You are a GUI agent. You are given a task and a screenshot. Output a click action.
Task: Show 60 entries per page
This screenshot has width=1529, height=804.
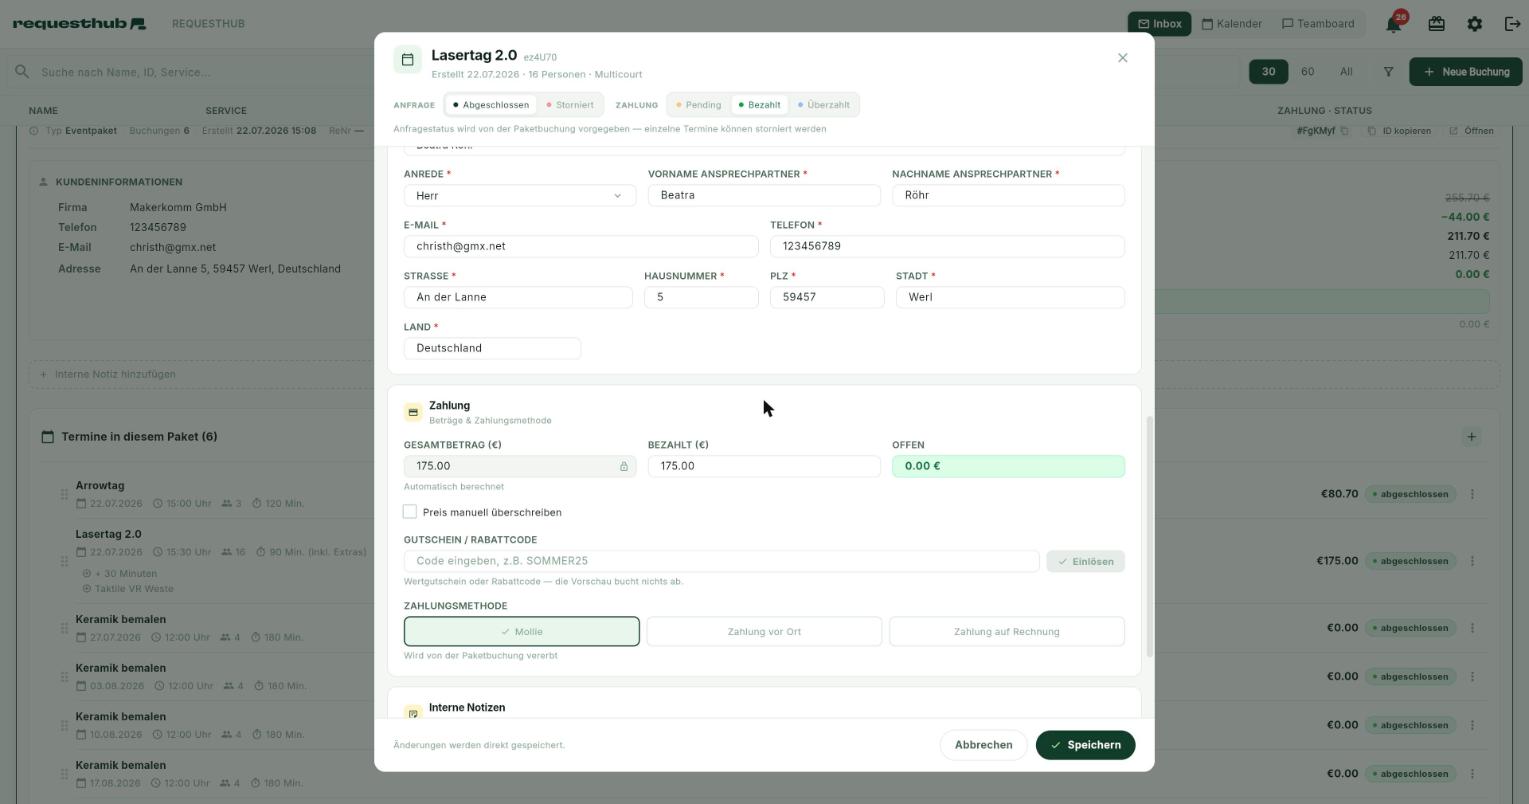(x=1307, y=72)
